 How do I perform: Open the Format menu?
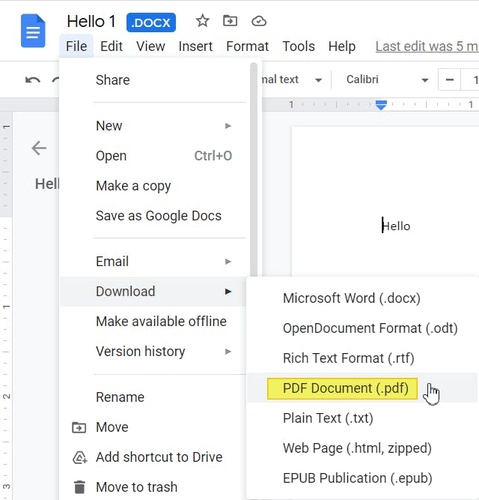click(247, 46)
